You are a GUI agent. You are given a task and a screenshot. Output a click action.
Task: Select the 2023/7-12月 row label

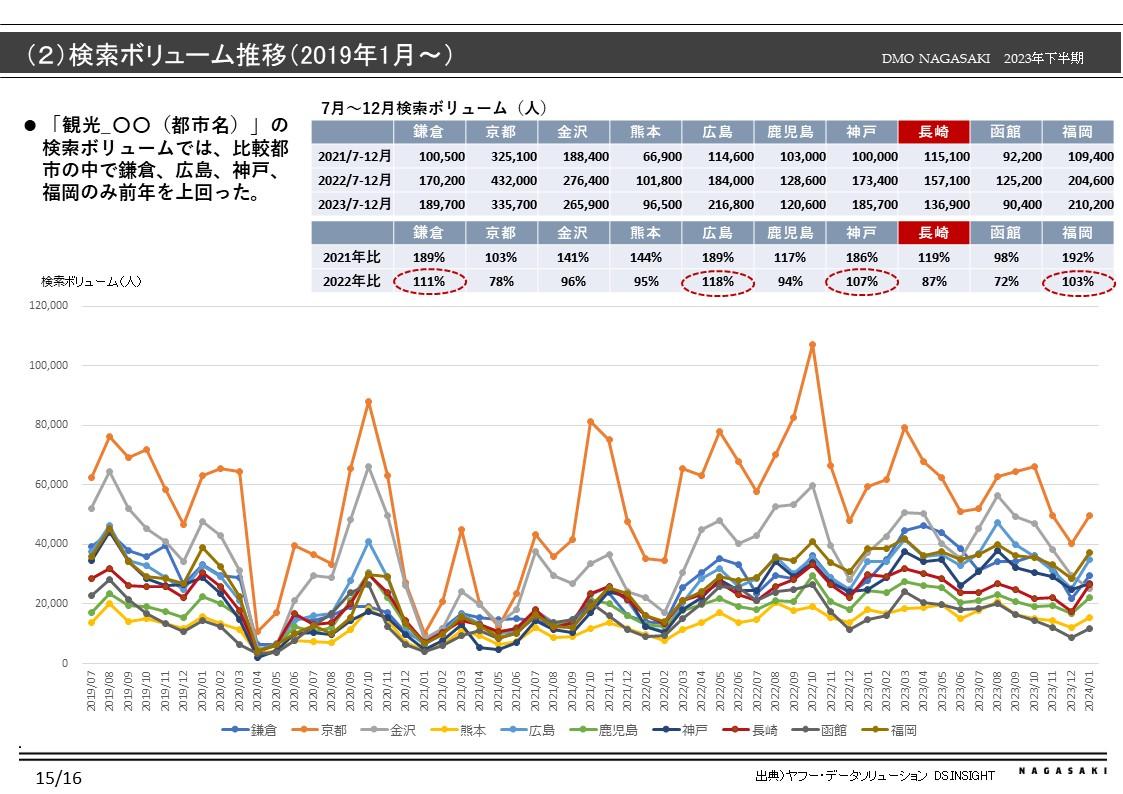[x=355, y=204]
